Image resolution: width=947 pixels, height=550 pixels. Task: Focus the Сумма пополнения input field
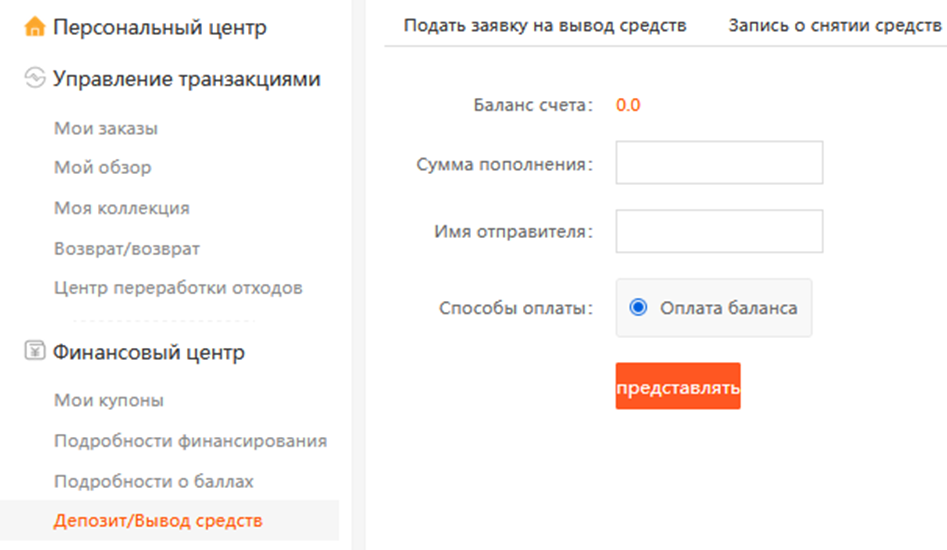(x=719, y=163)
